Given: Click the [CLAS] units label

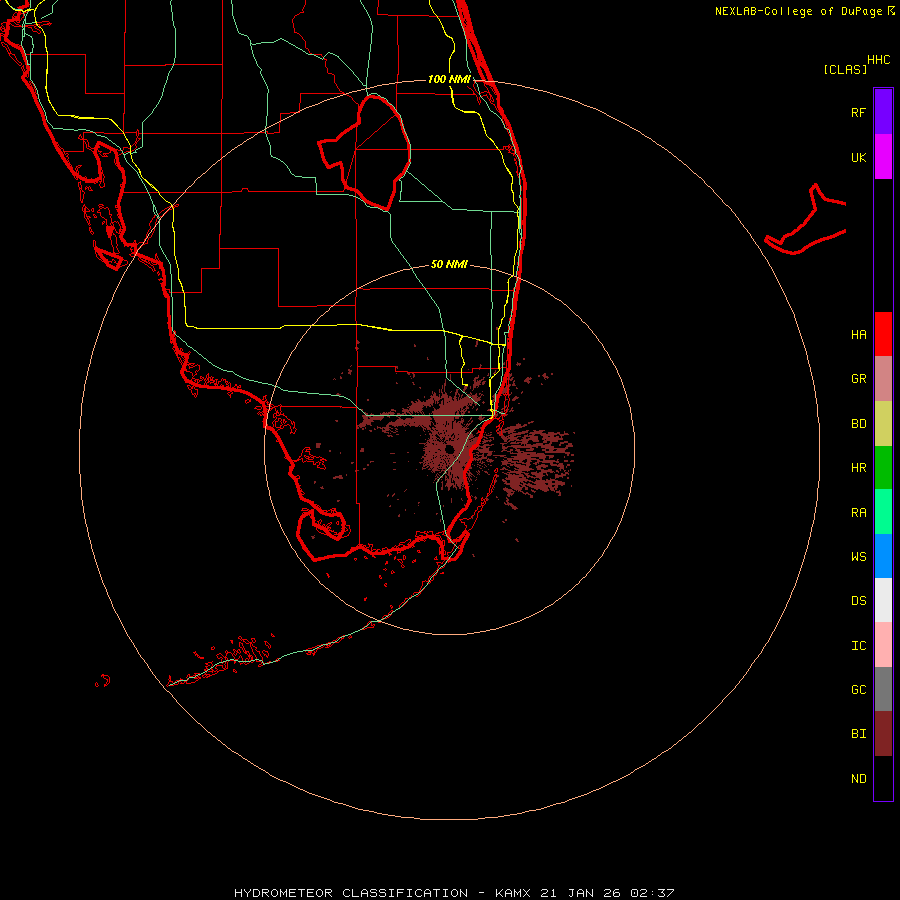Looking at the screenshot, I should (x=845, y=69).
